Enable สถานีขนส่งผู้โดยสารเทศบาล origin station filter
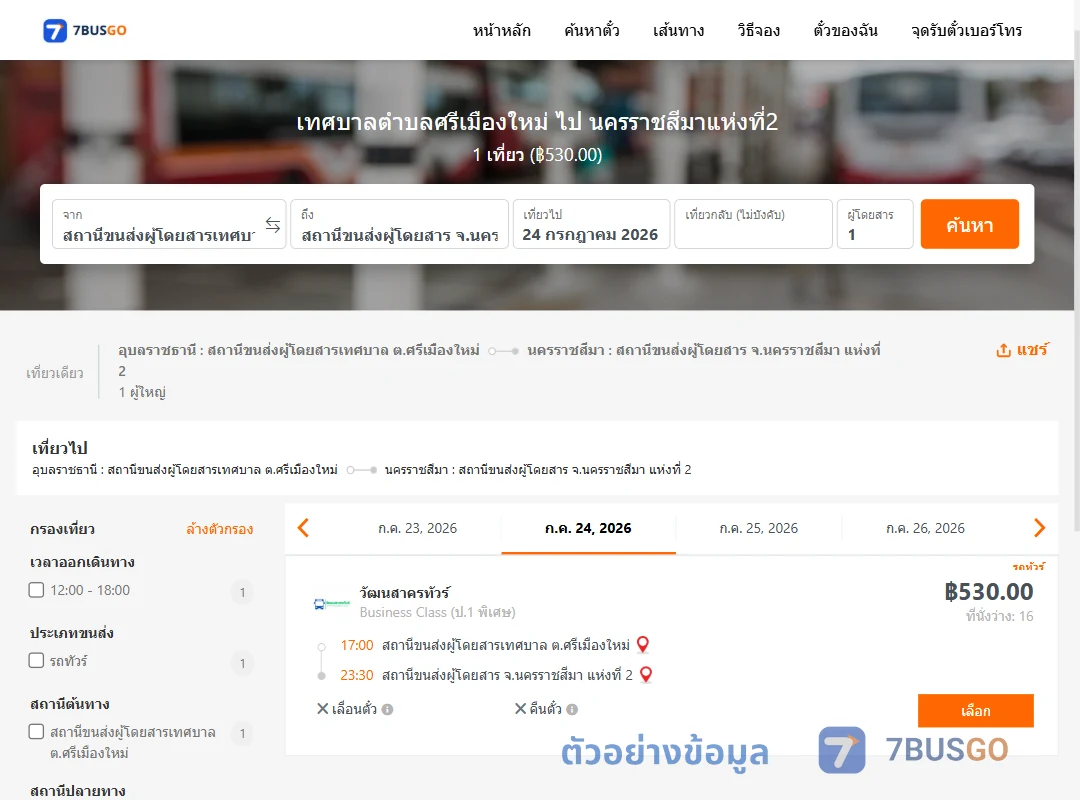The image size is (1080, 800). (36, 731)
